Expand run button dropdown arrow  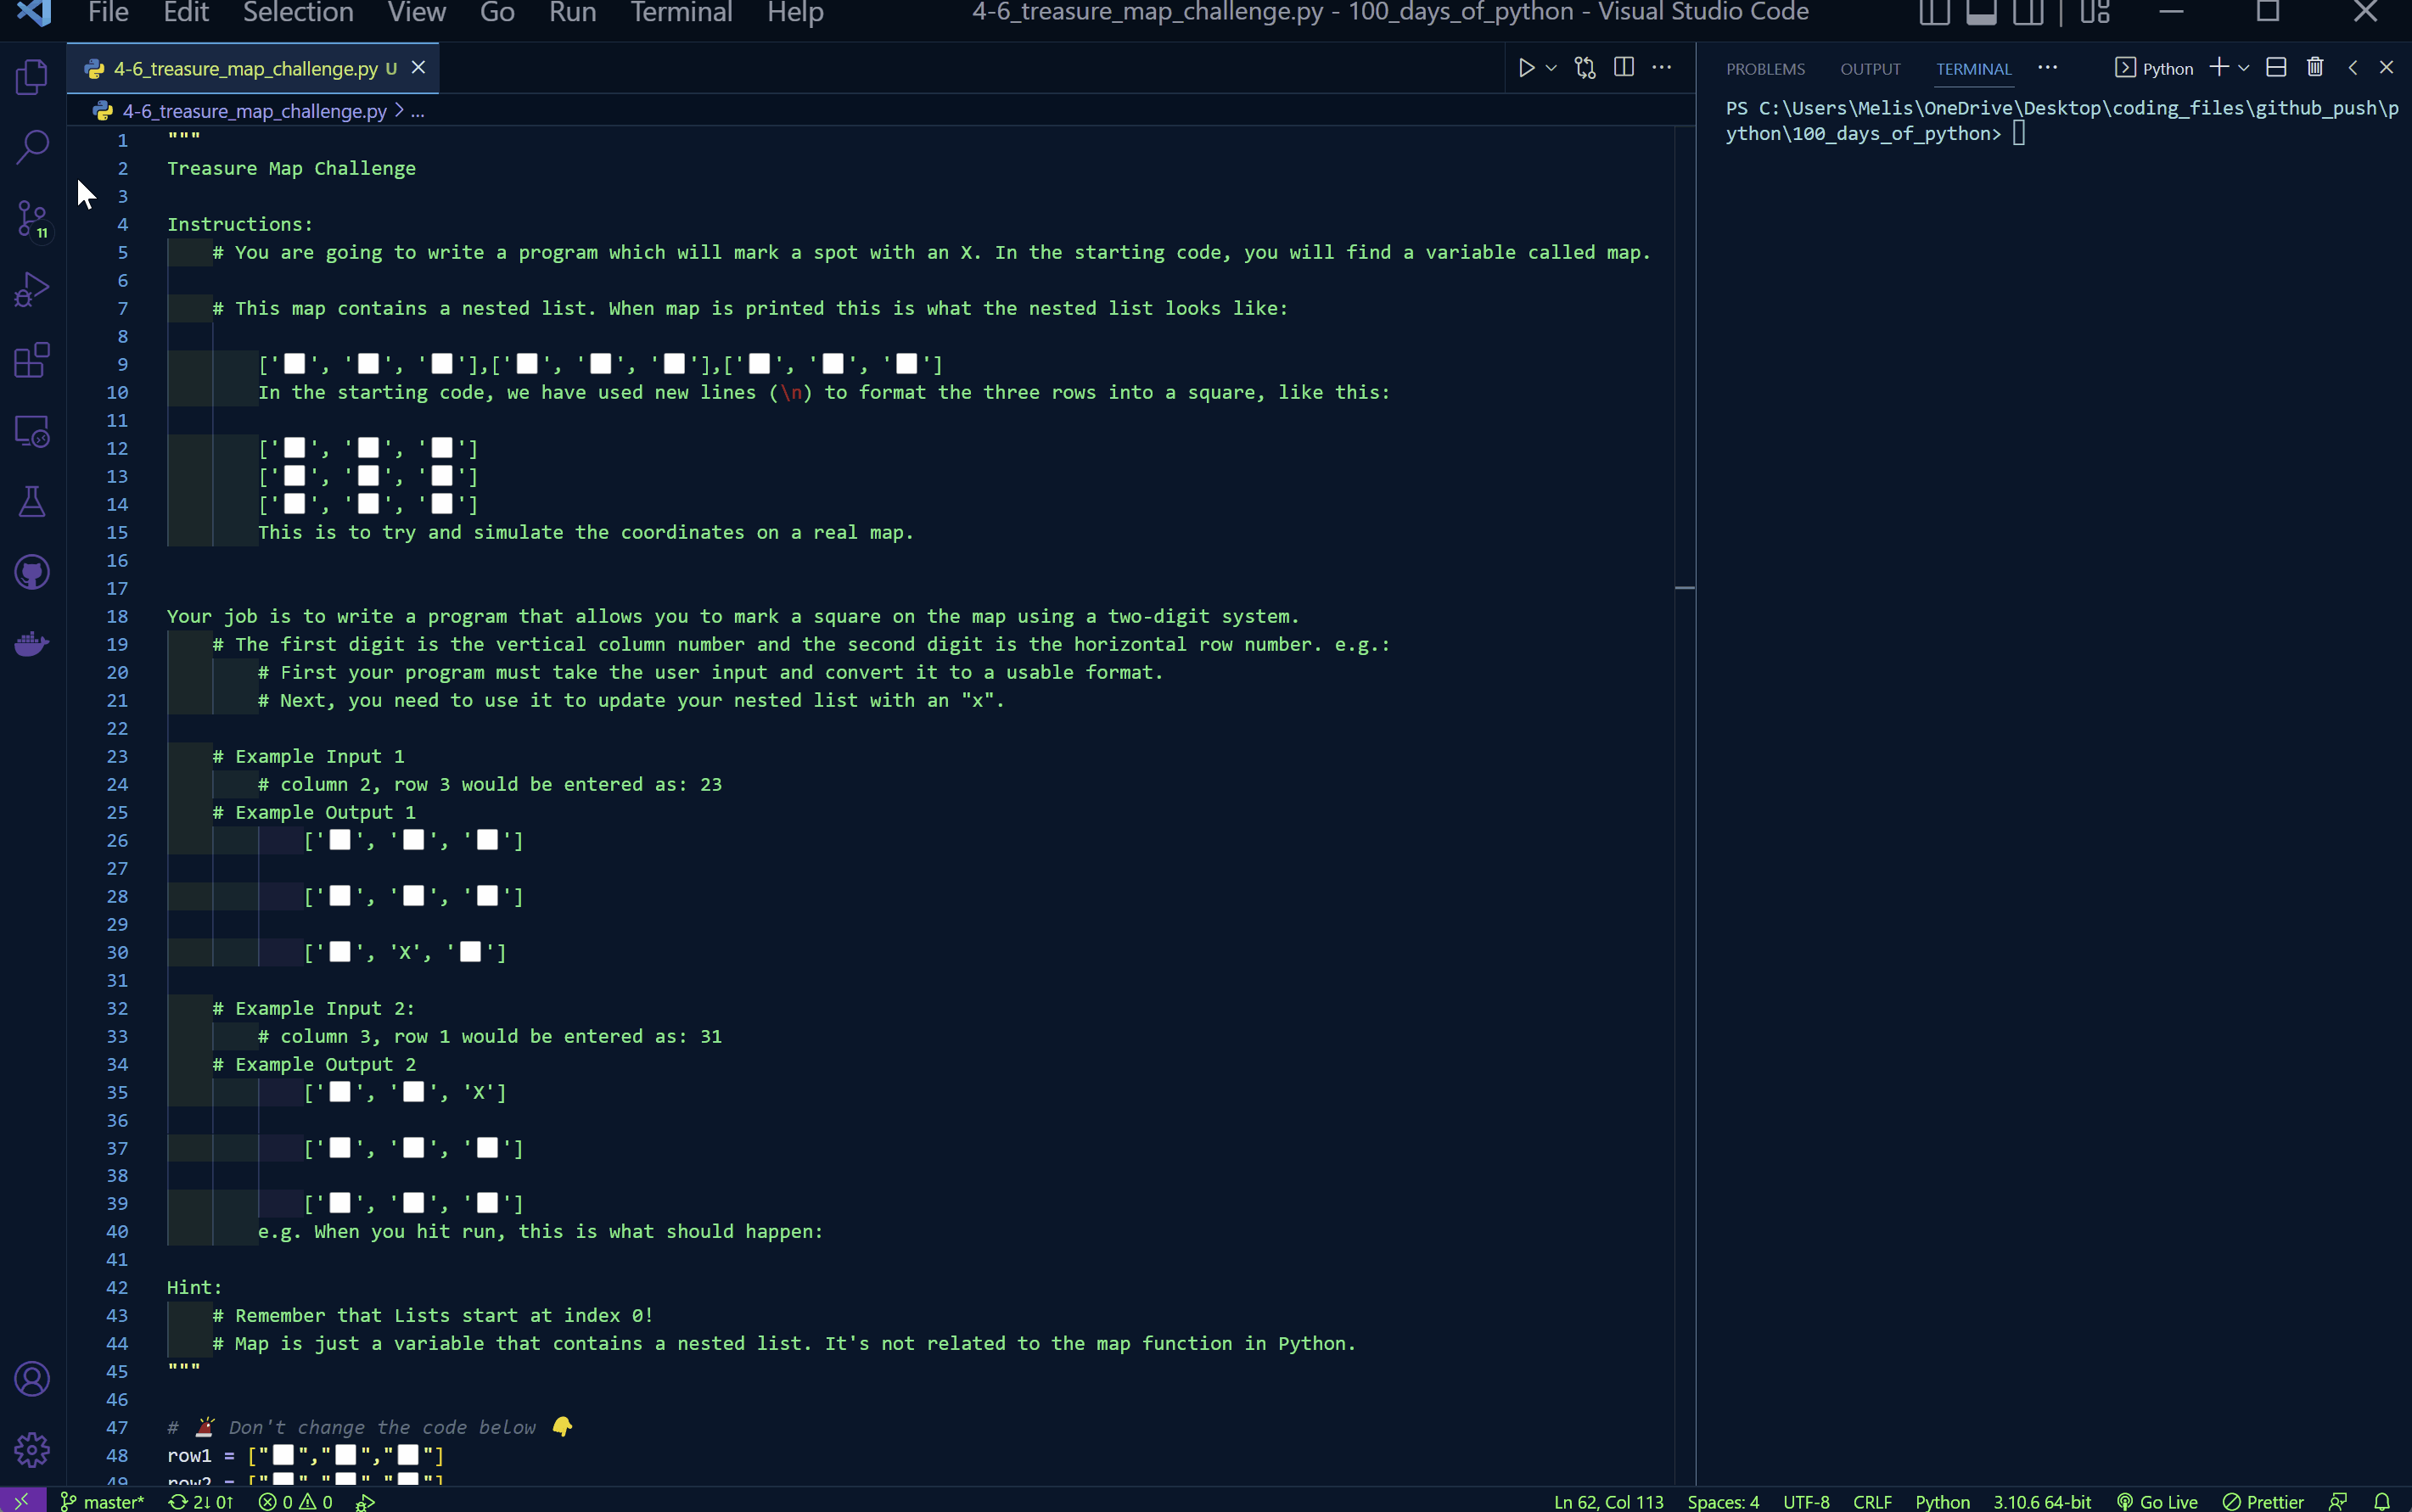(1551, 68)
